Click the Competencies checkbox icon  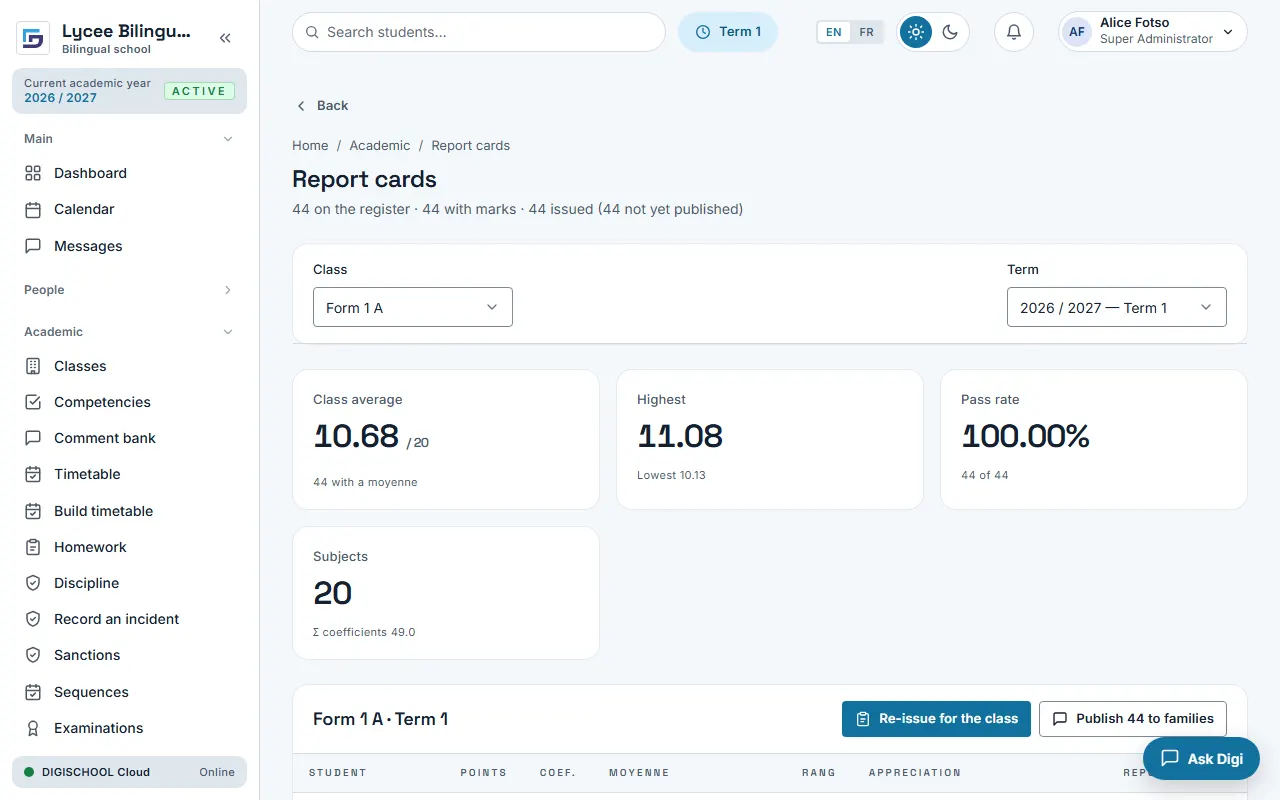click(x=33, y=402)
